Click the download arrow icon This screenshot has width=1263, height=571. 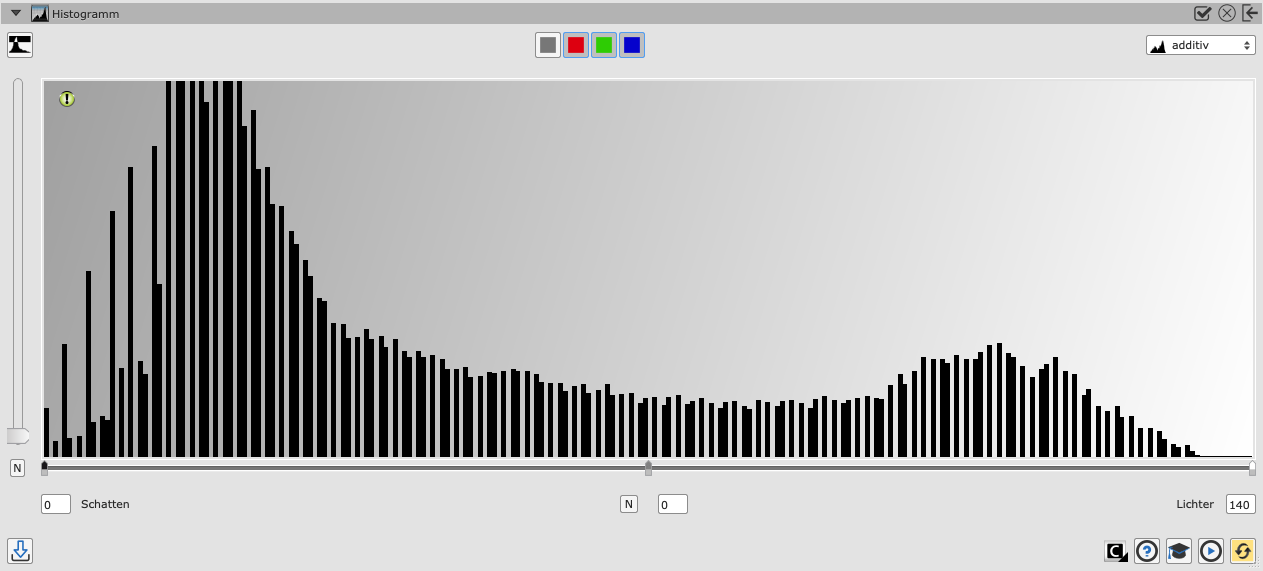pyautogui.click(x=20, y=550)
